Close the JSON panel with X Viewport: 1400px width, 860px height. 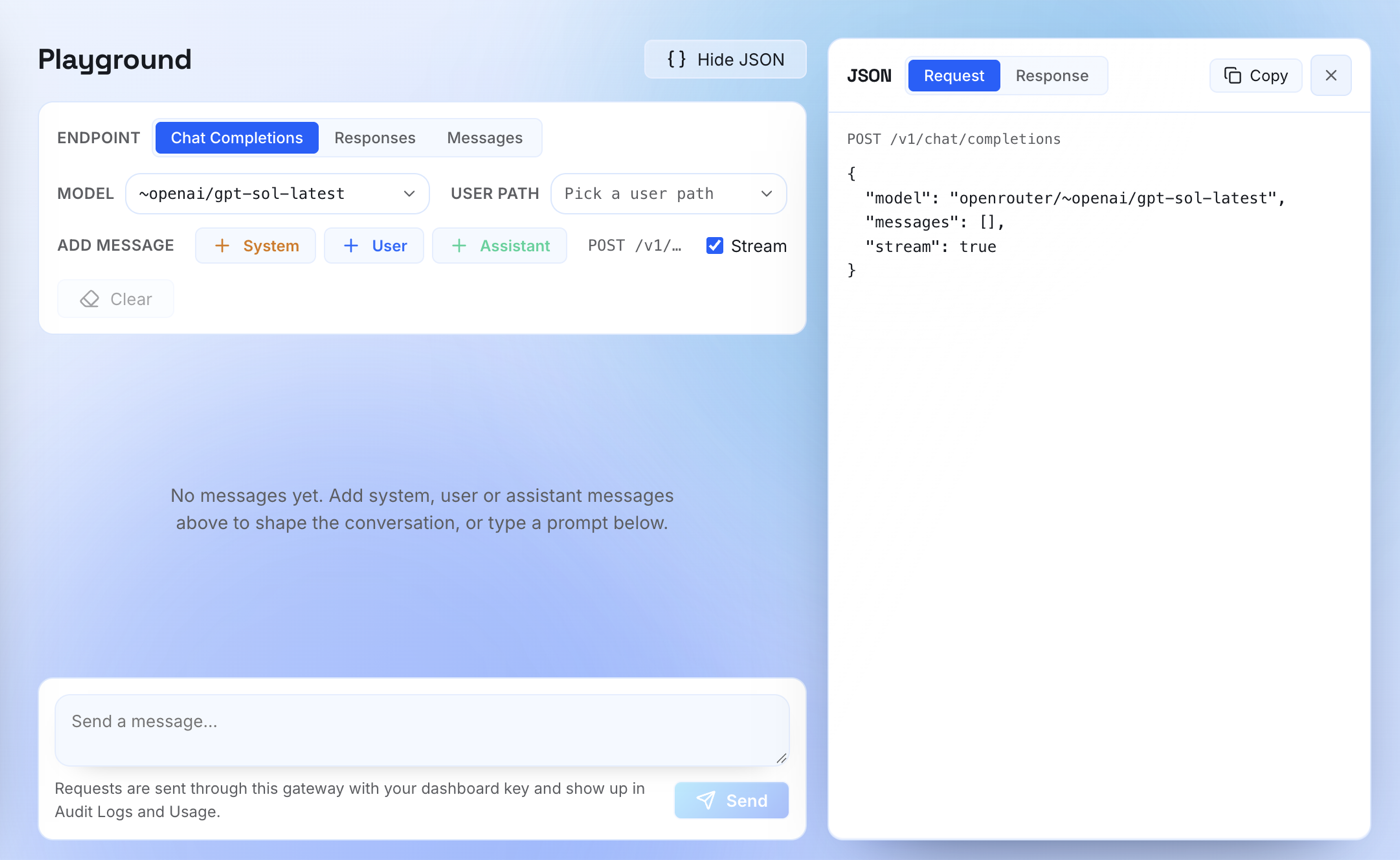point(1331,75)
